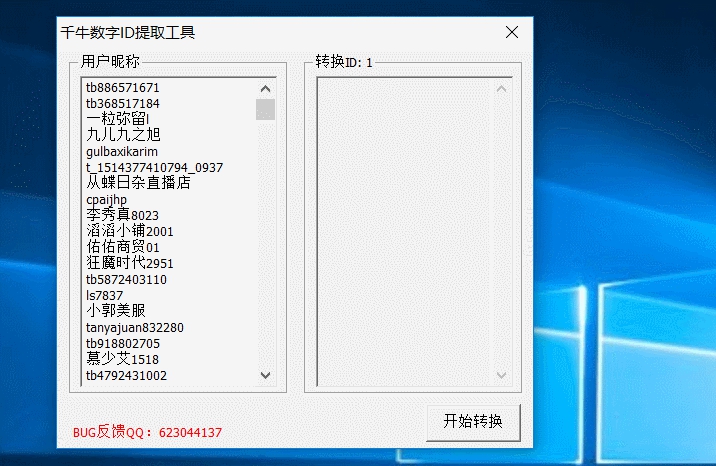Select the nickname 佑佑商贸01

123,247
